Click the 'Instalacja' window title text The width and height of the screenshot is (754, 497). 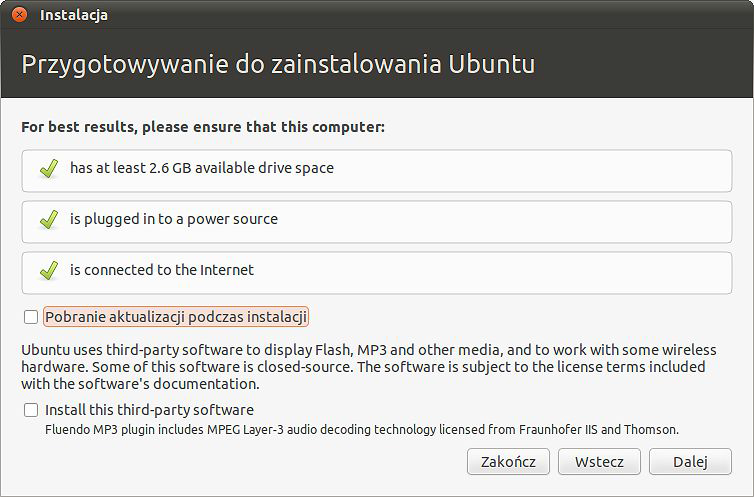(x=74, y=15)
